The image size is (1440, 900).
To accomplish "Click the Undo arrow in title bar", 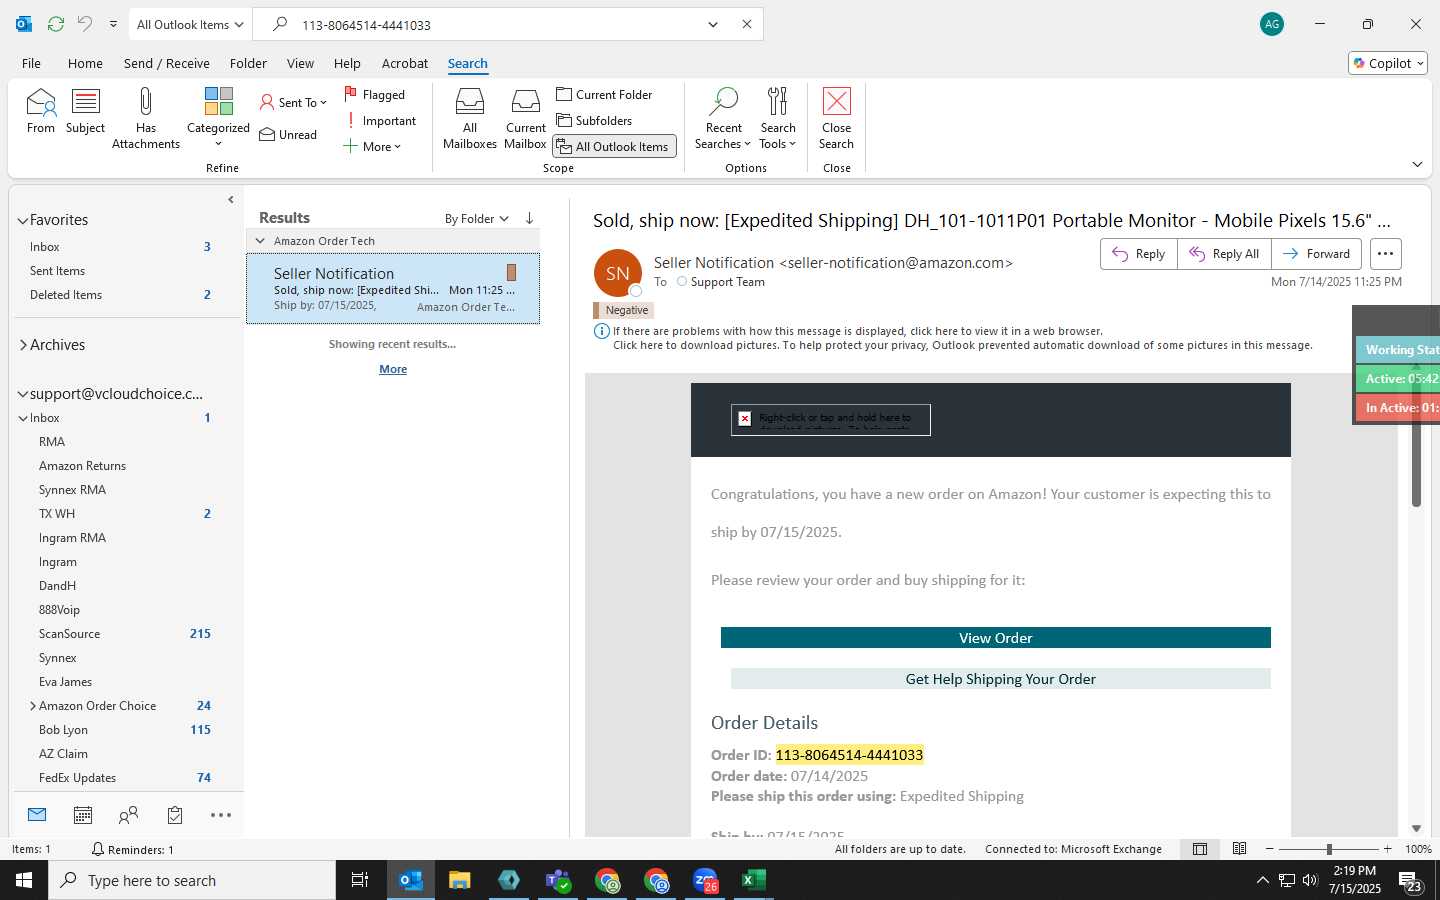I will pos(85,24).
